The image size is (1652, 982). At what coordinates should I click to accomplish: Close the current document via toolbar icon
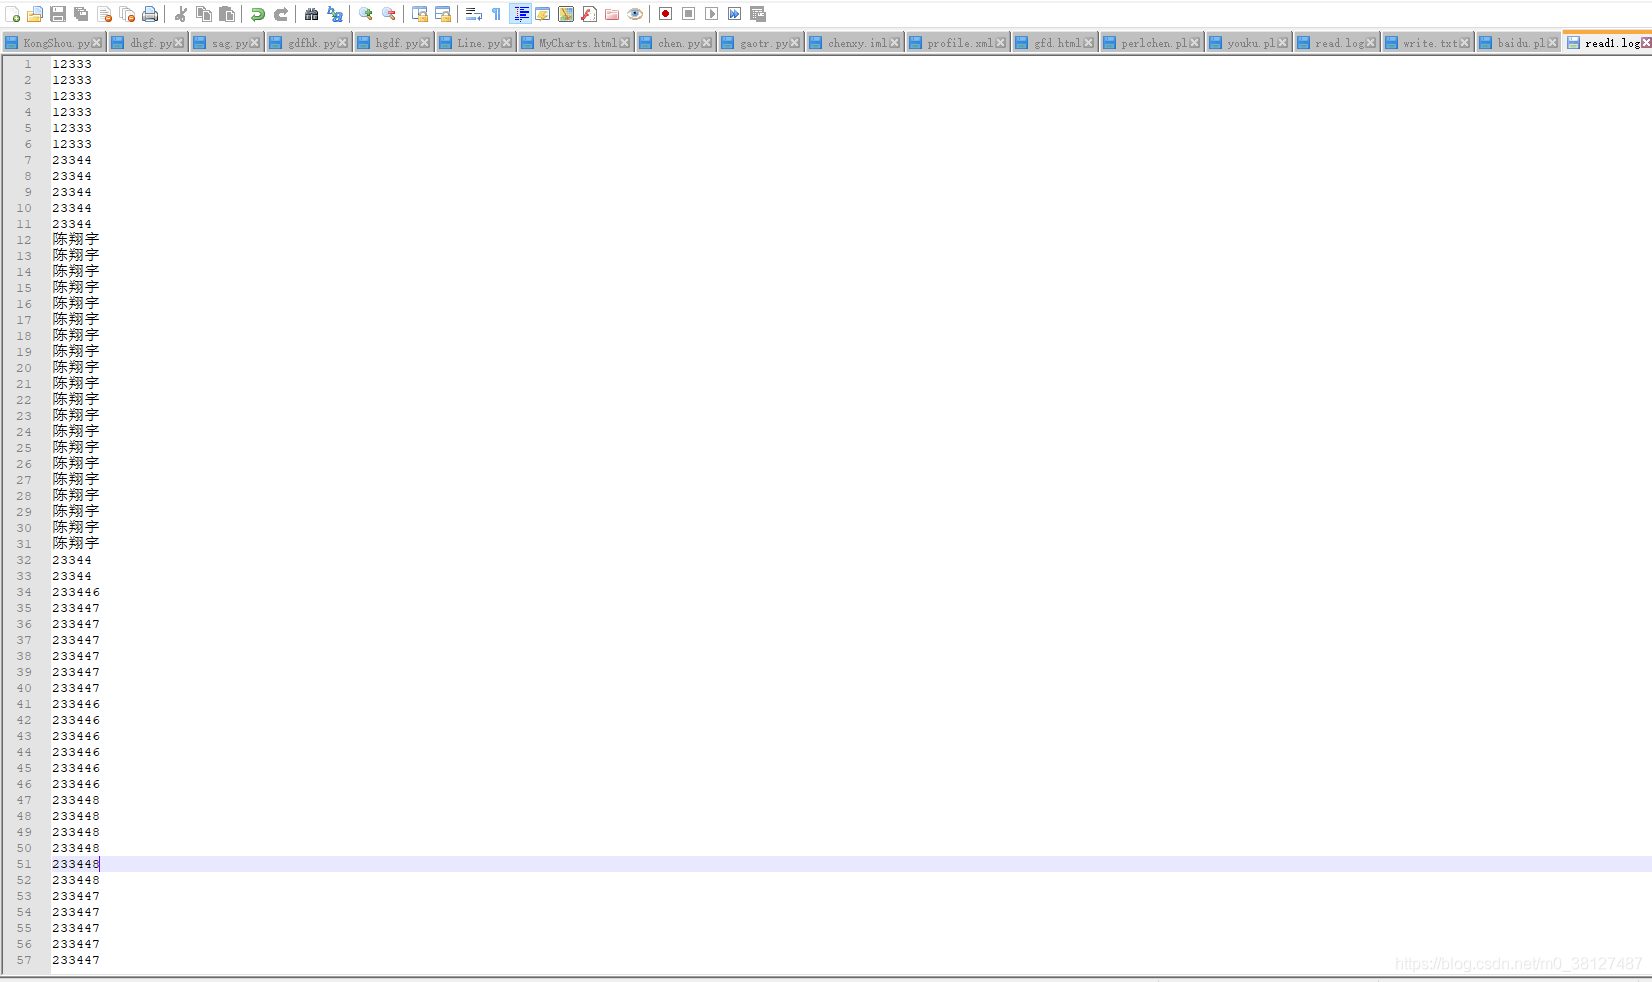(104, 14)
